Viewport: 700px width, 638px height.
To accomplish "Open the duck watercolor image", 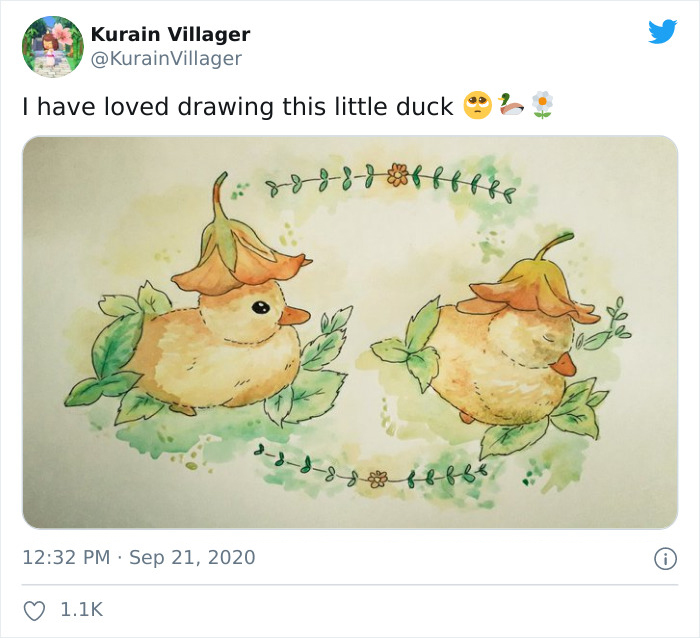I will (350, 332).
